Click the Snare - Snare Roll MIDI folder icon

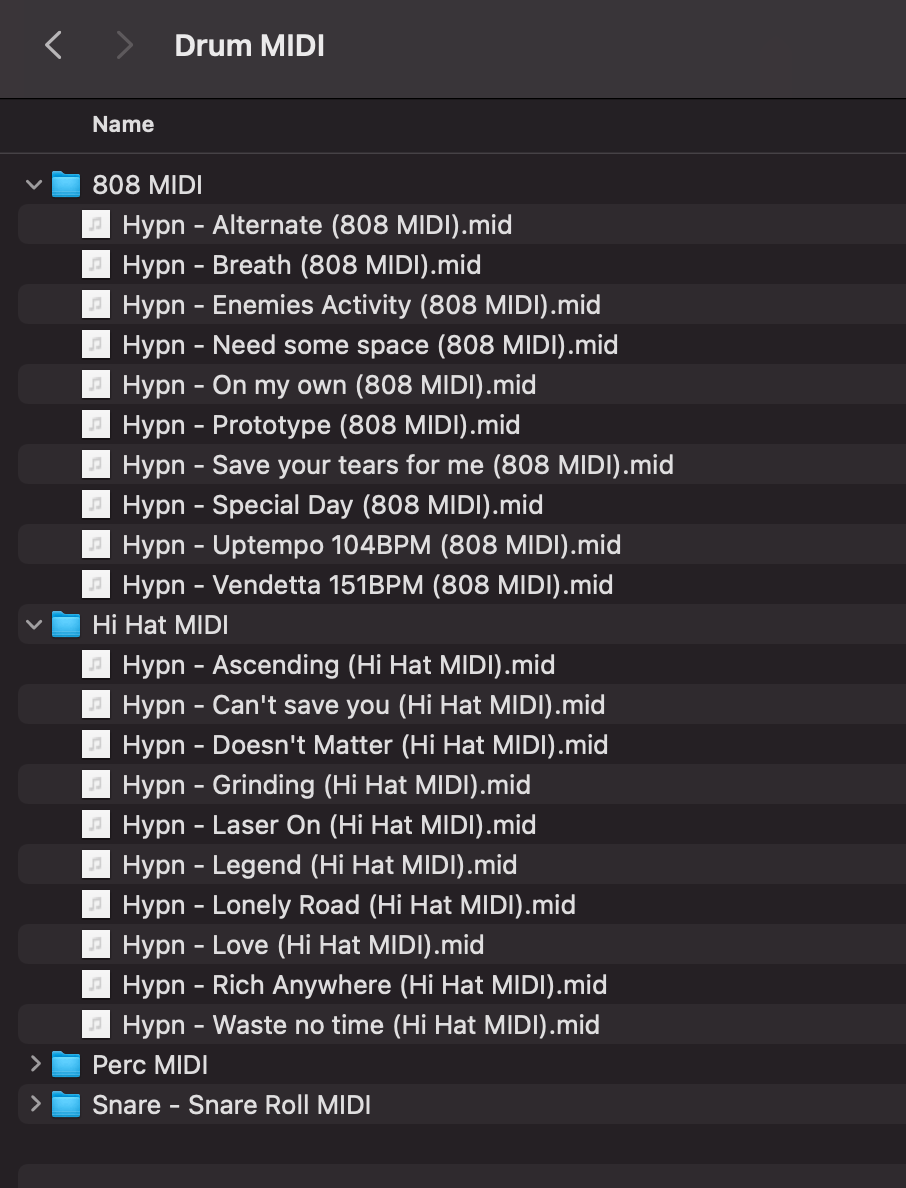(x=66, y=1104)
